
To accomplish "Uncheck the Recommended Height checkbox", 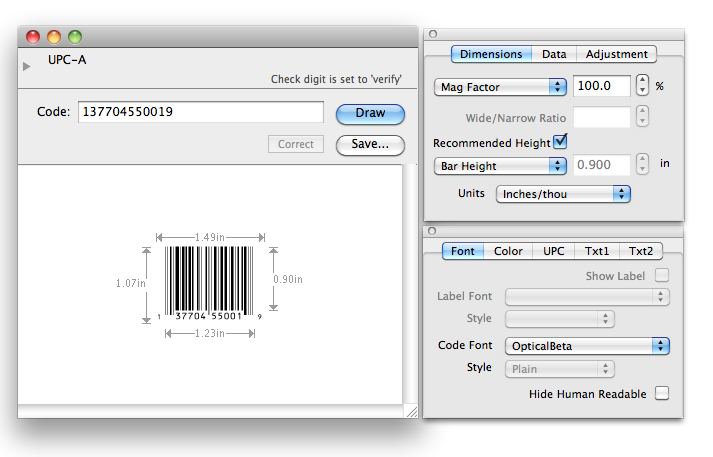I will click(x=561, y=142).
